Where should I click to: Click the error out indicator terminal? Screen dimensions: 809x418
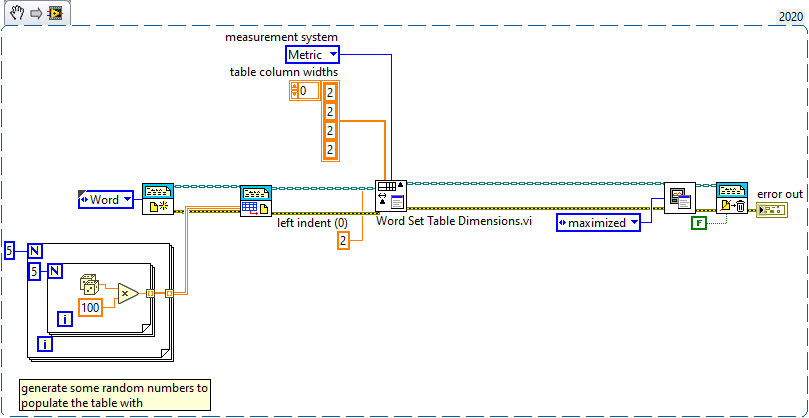pos(772,210)
